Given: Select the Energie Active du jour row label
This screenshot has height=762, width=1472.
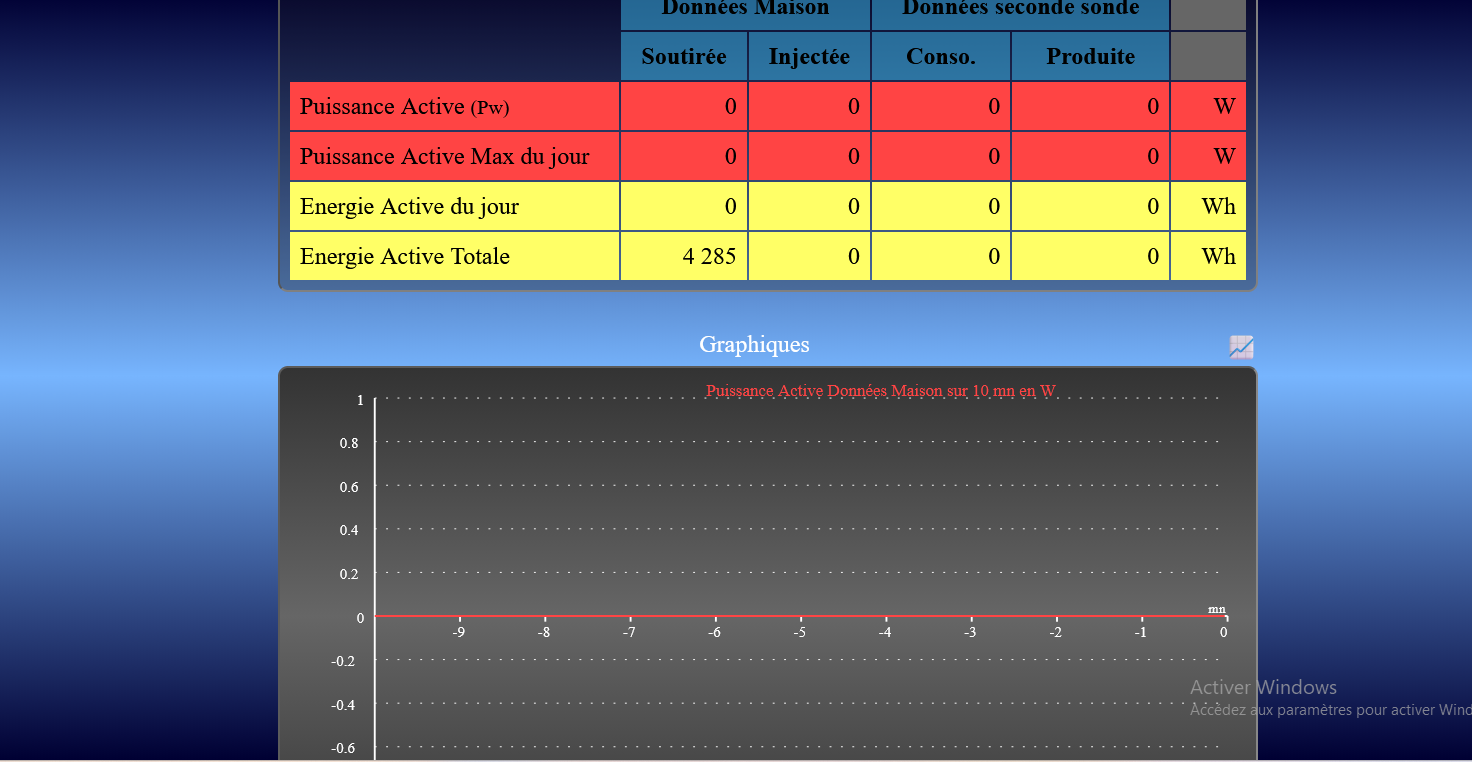Looking at the screenshot, I should click(x=409, y=207).
